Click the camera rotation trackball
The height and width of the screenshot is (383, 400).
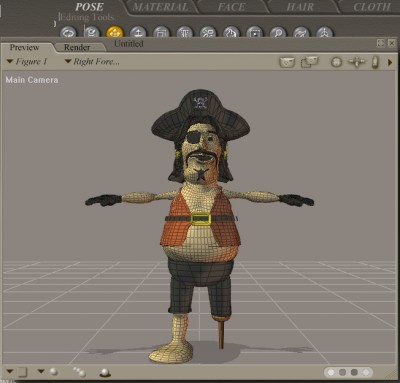tap(336, 62)
